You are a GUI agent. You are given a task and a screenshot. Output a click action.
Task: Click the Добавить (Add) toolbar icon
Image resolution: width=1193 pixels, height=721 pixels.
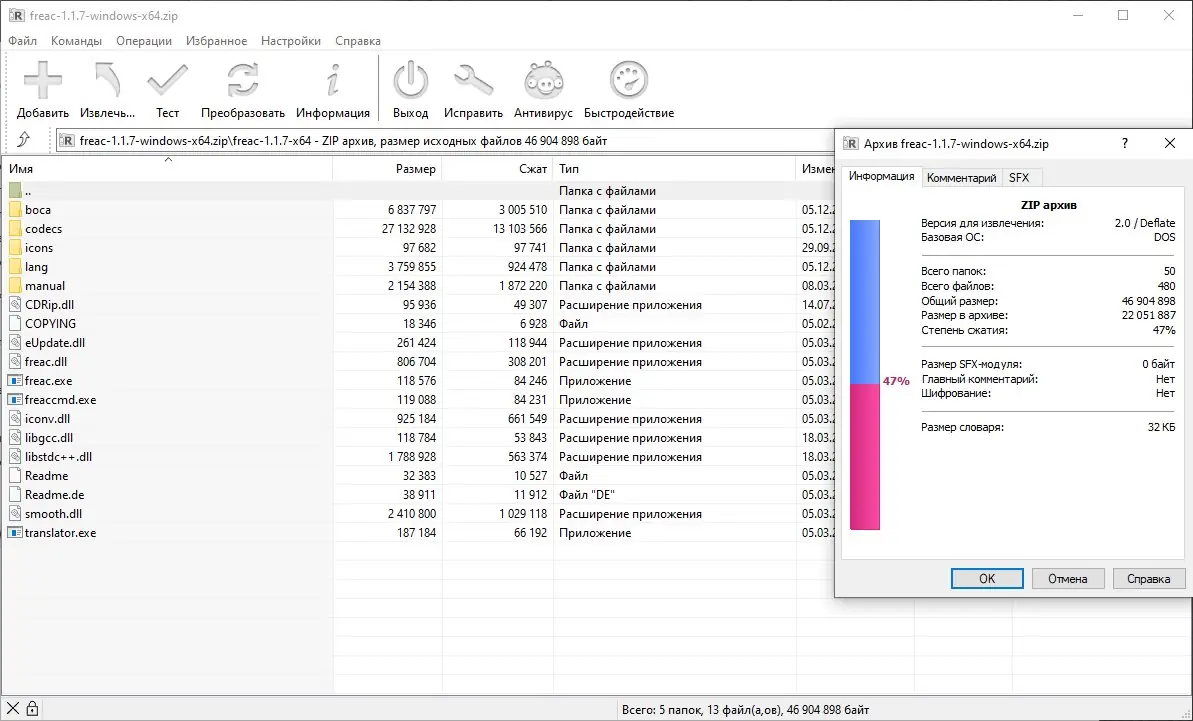pyautogui.click(x=43, y=80)
